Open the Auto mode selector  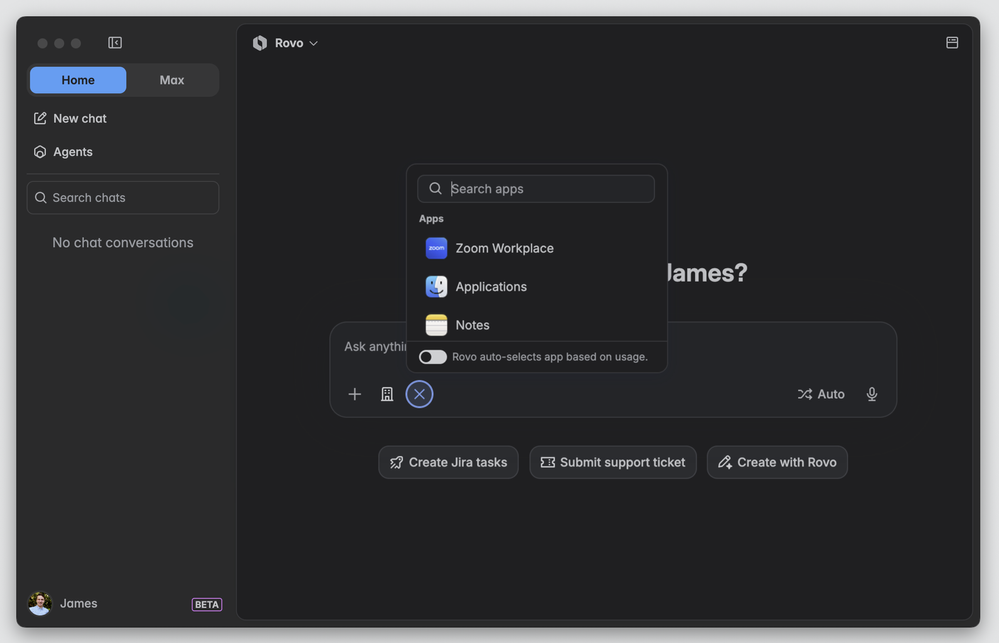click(821, 394)
